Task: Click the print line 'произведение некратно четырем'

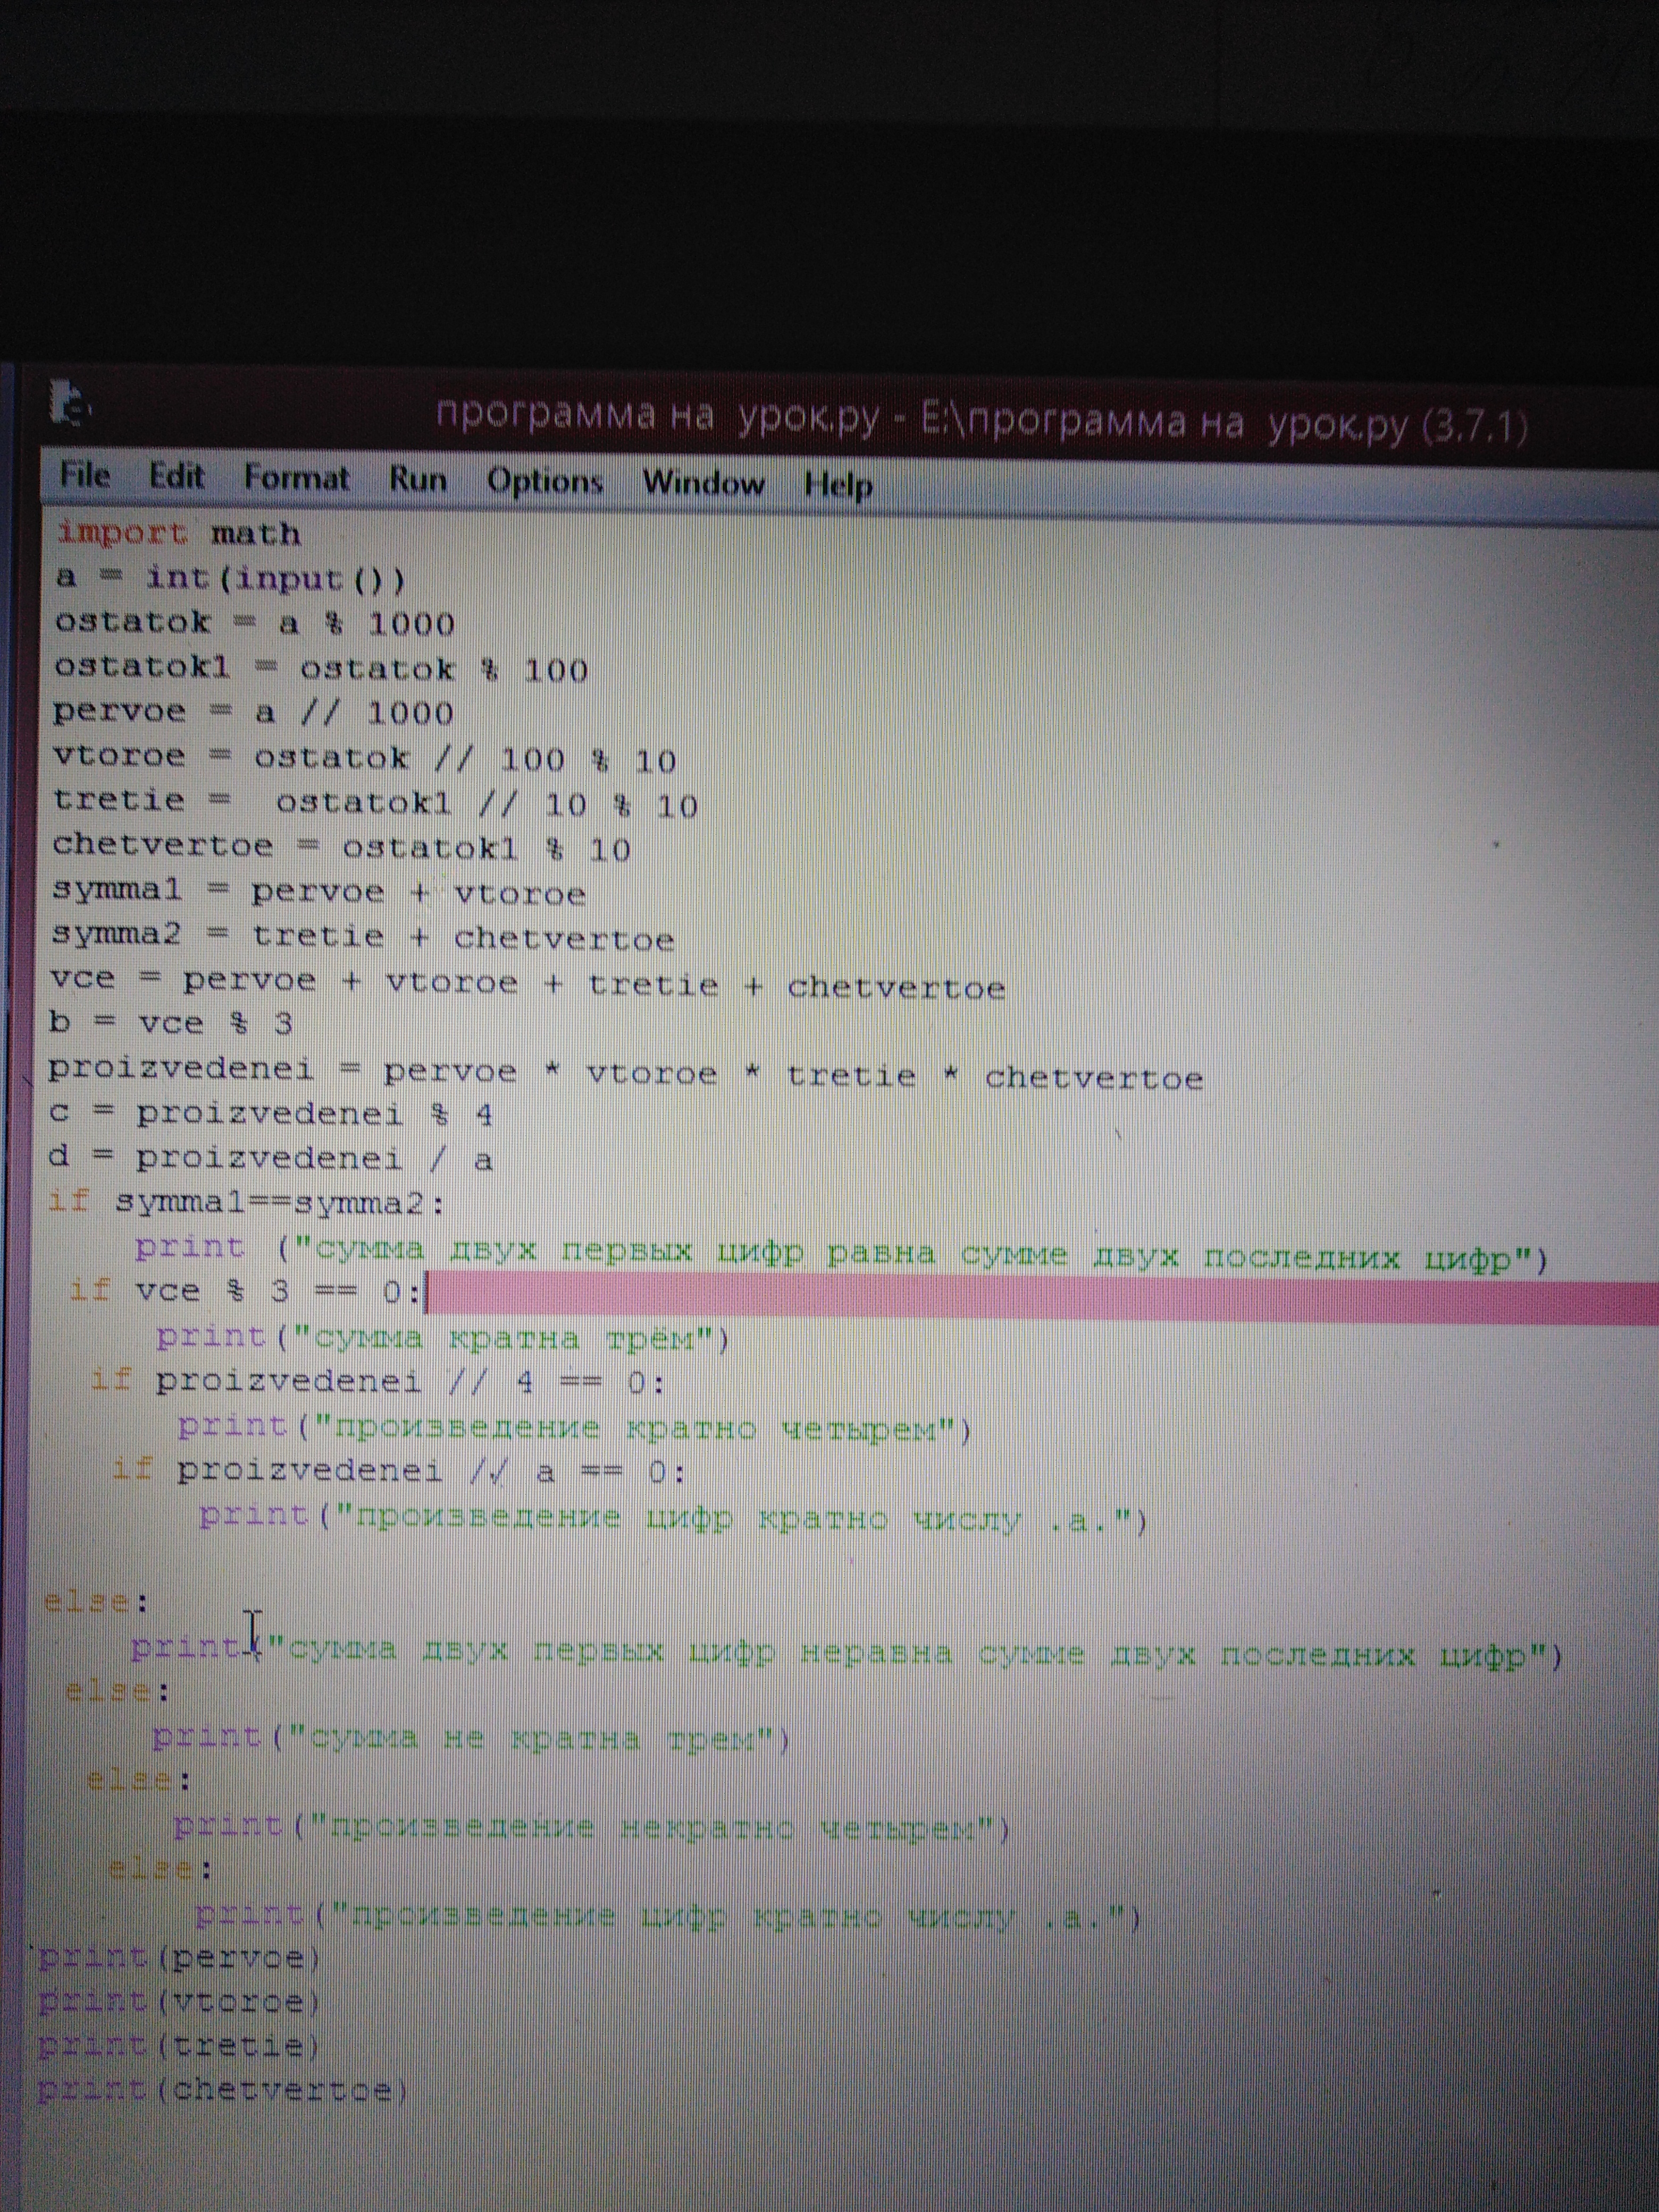Action: click(592, 1828)
